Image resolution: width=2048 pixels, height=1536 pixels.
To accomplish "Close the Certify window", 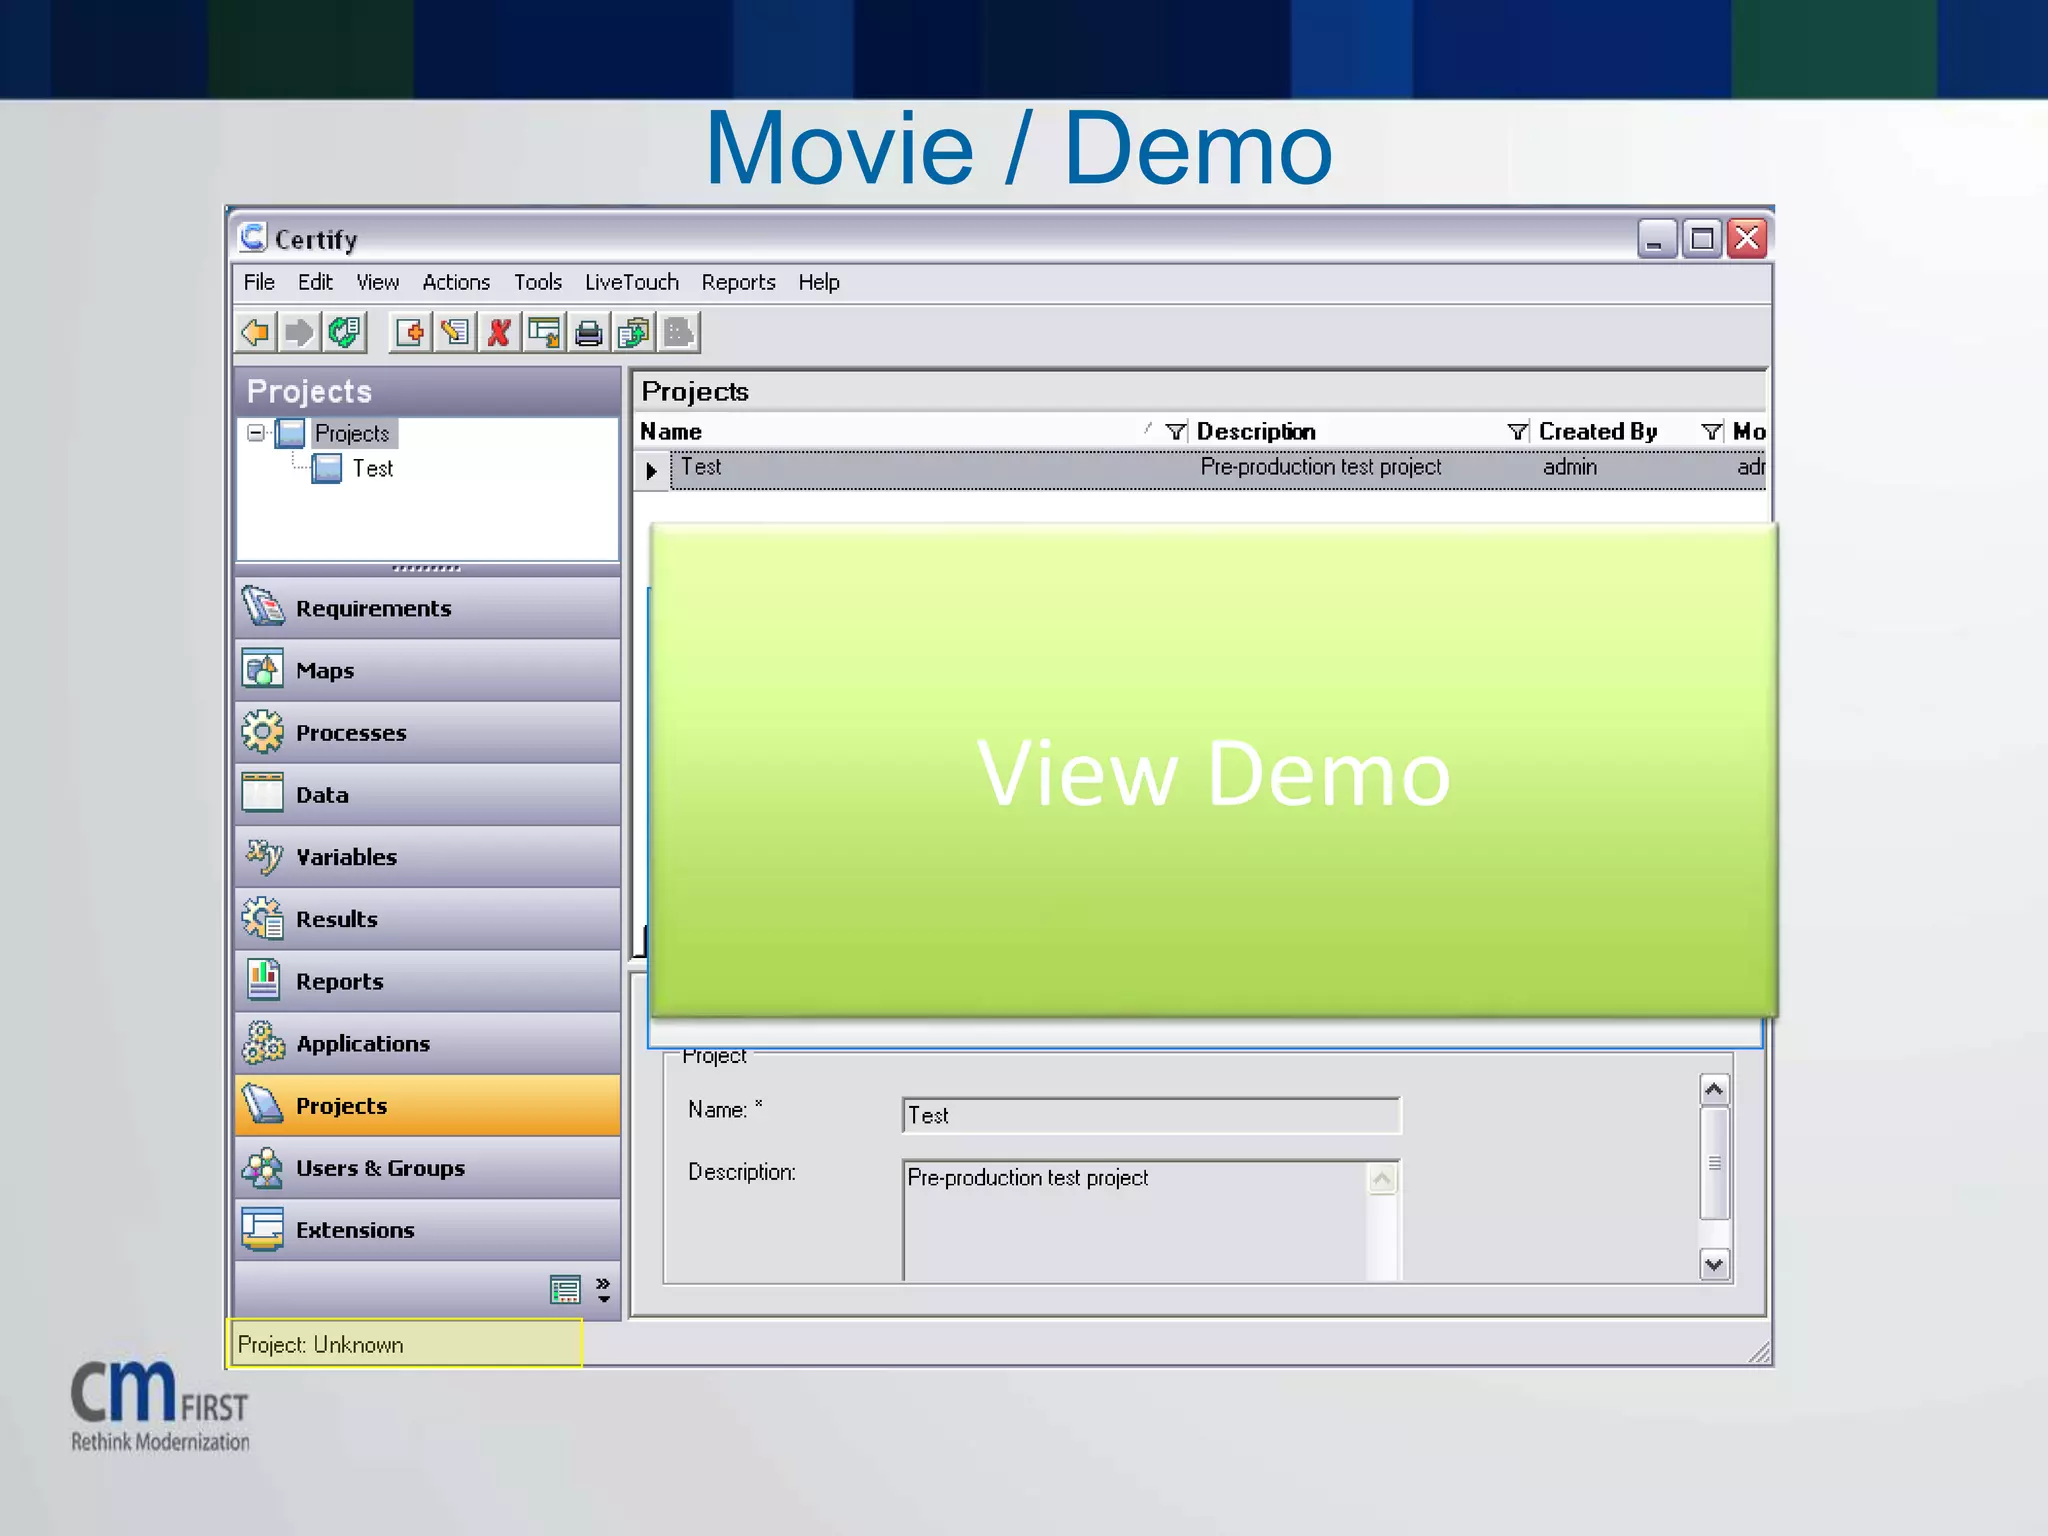I will pyautogui.click(x=1747, y=239).
